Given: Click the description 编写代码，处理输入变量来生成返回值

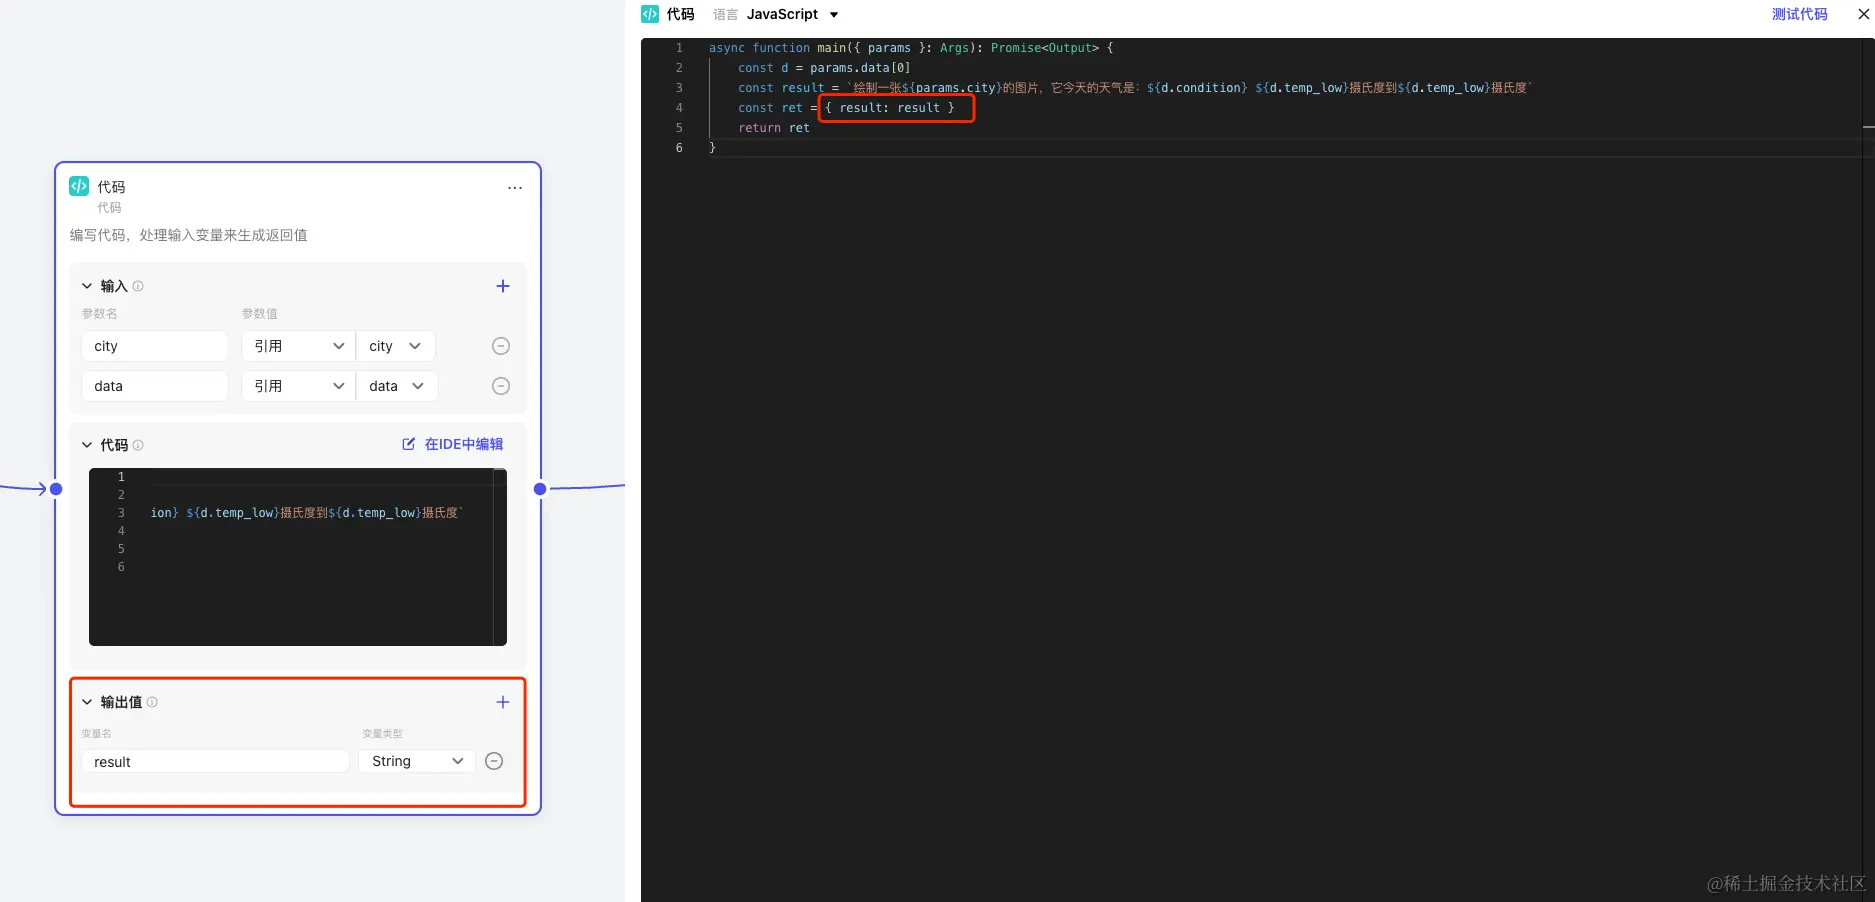Looking at the screenshot, I should [x=189, y=235].
